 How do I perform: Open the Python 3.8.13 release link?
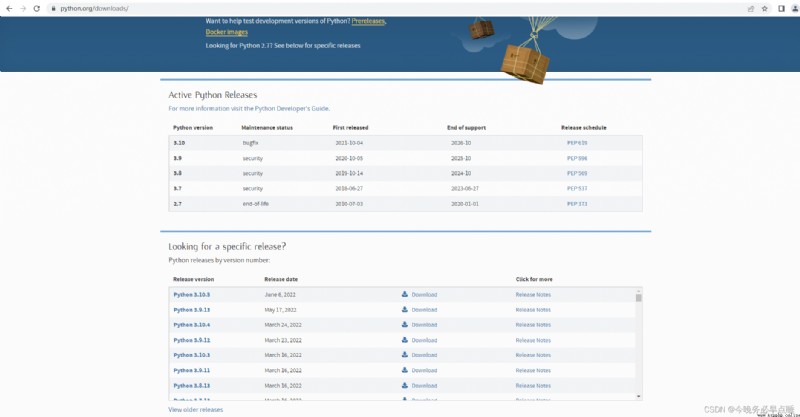191,385
